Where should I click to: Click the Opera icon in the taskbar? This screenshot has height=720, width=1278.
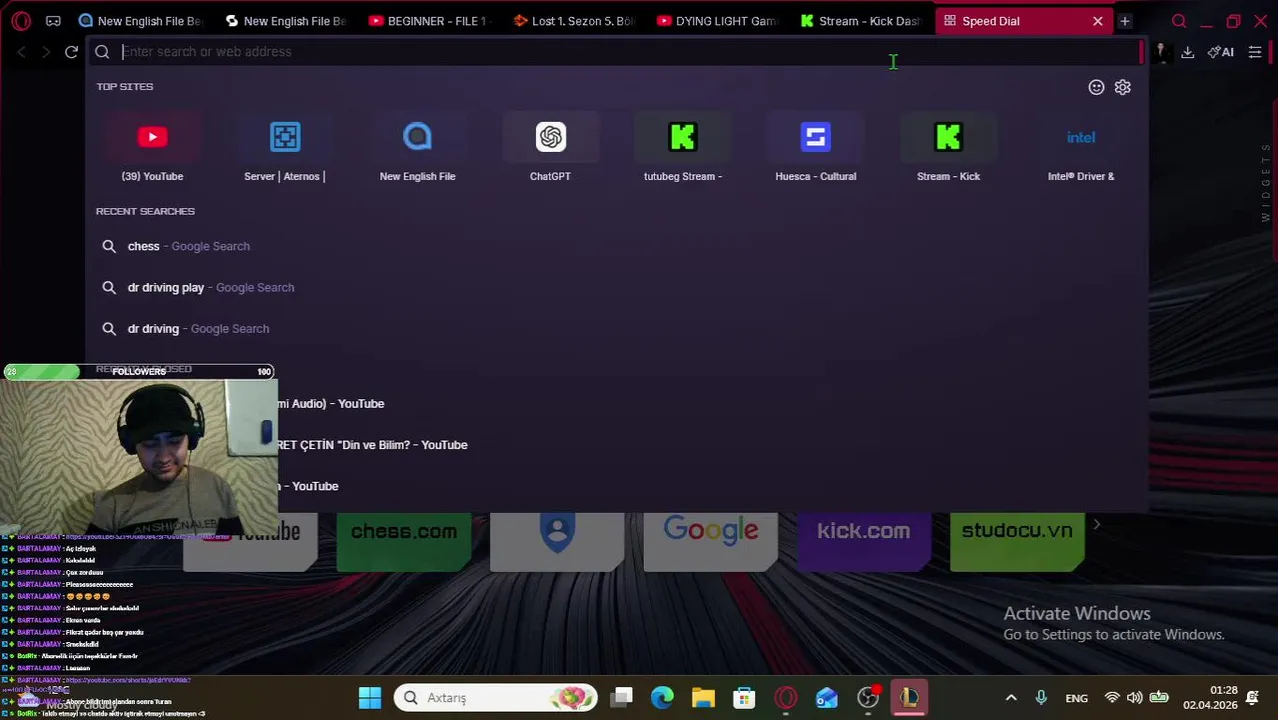(x=785, y=698)
